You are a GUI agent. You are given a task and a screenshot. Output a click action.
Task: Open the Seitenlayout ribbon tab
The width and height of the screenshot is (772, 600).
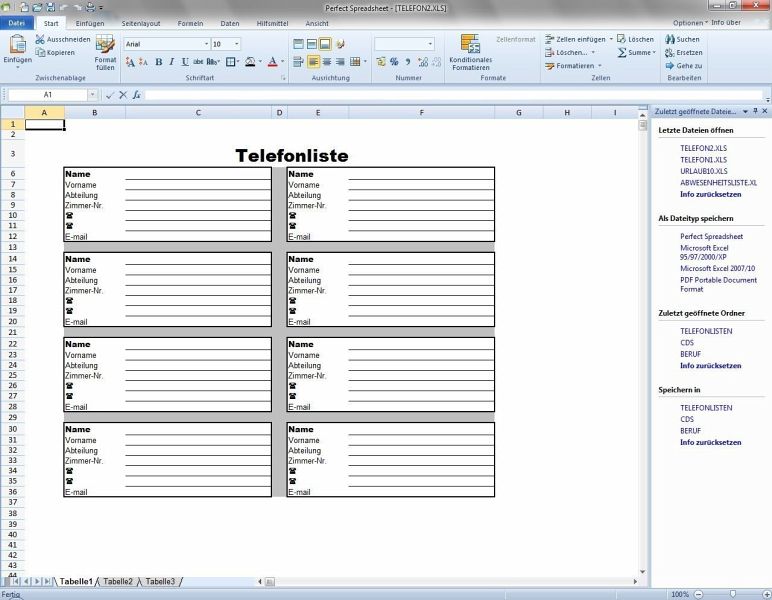click(x=139, y=22)
